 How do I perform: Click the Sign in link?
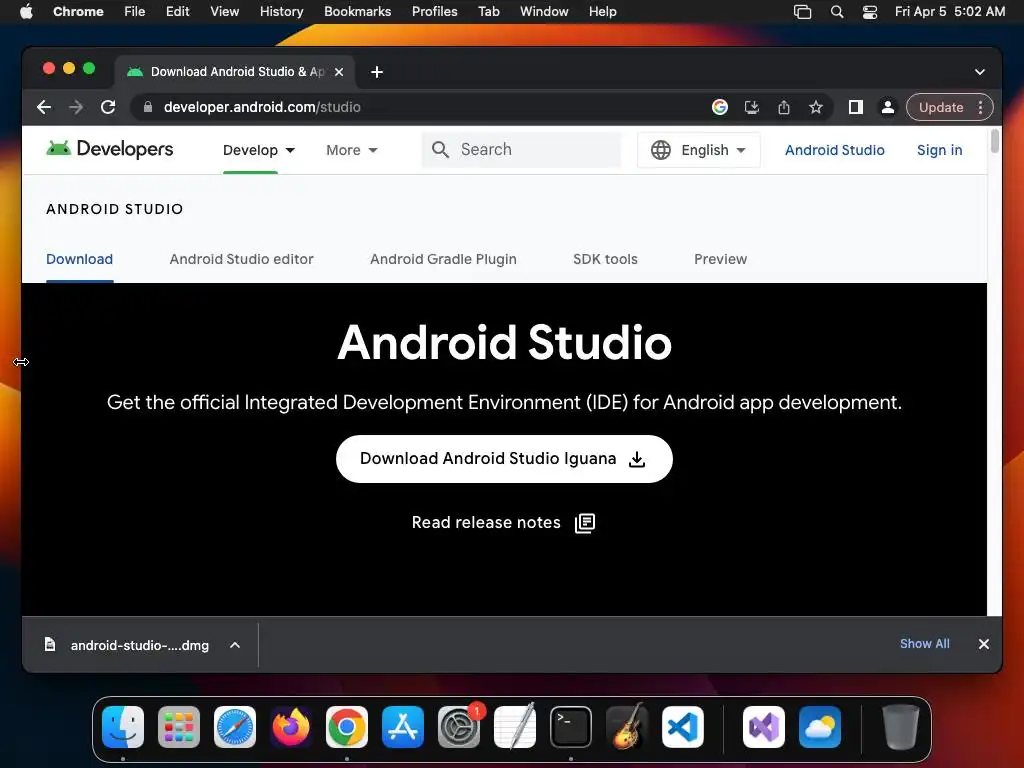coord(939,150)
